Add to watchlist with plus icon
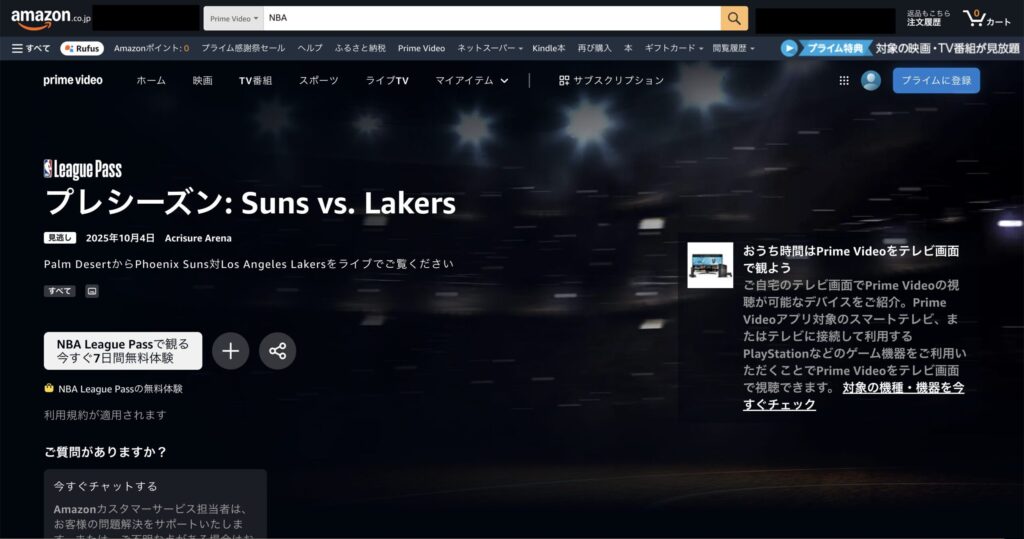This screenshot has height=539, width=1024. click(231, 351)
